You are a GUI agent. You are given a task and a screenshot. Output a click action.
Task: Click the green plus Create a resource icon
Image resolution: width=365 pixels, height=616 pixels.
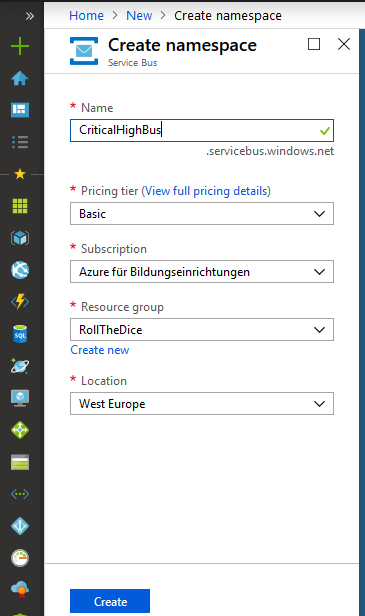click(x=20, y=46)
